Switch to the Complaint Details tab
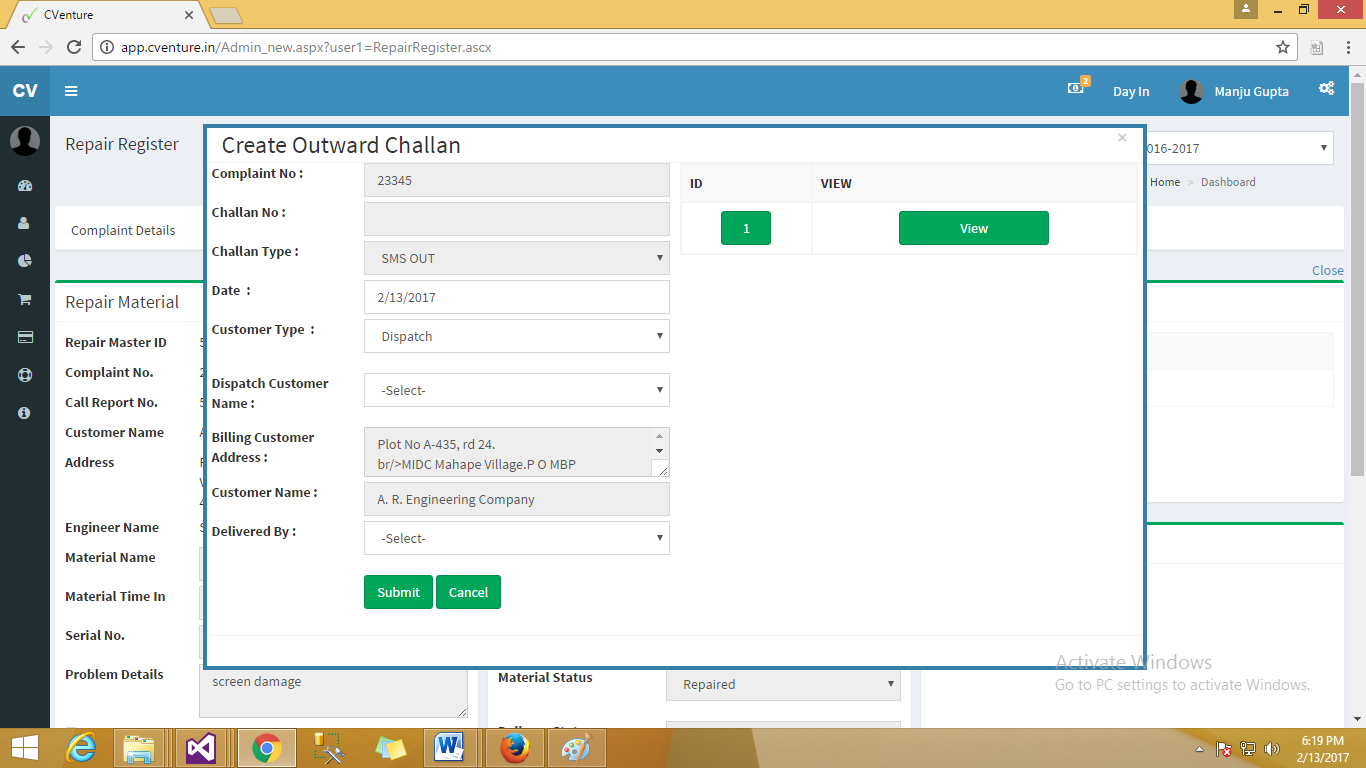 123,230
